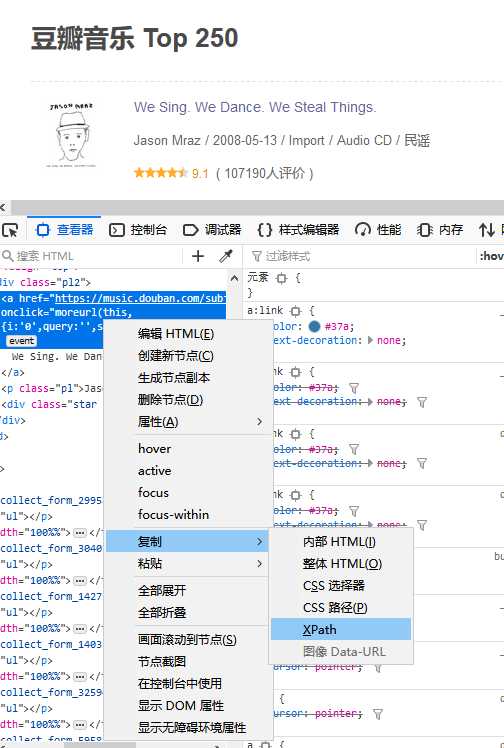Viewport: 504px width, 748px height.
Task: Click the blue #37a color swatch
Action: (x=314, y=327)
